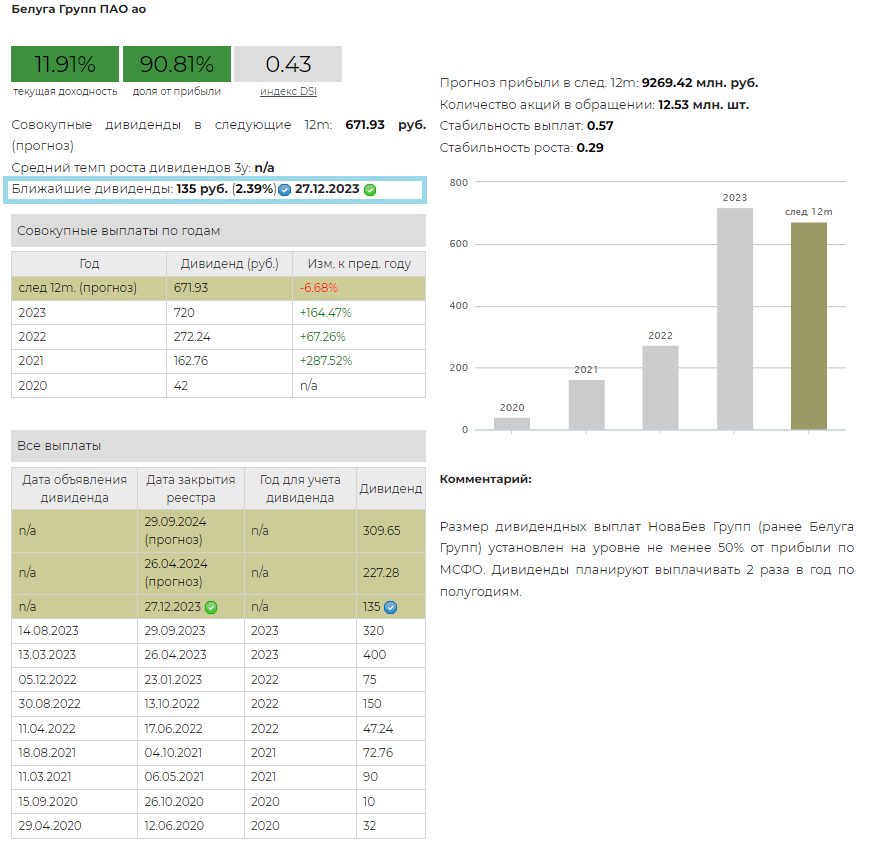Image resolution: width=870 pixels, height=843 pixels.
Task: Click the Дата объявления дивиденда column header
Action: [x=74, y=488]
